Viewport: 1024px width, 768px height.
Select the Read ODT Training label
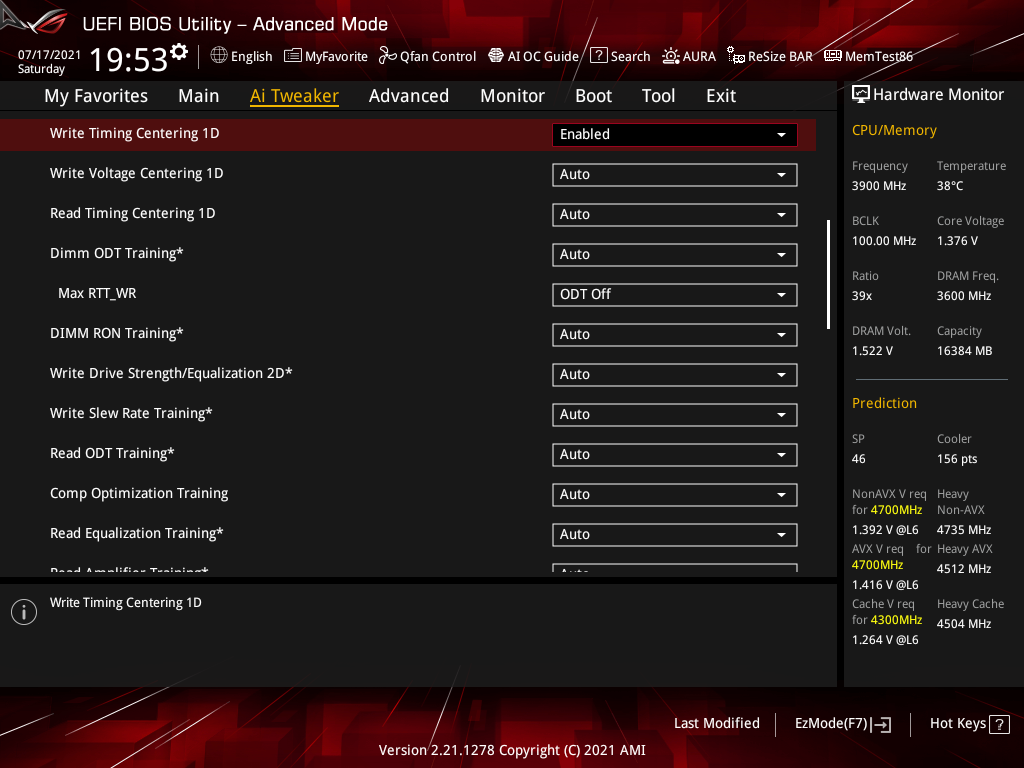pyautogui.click(x=112, y=453)
